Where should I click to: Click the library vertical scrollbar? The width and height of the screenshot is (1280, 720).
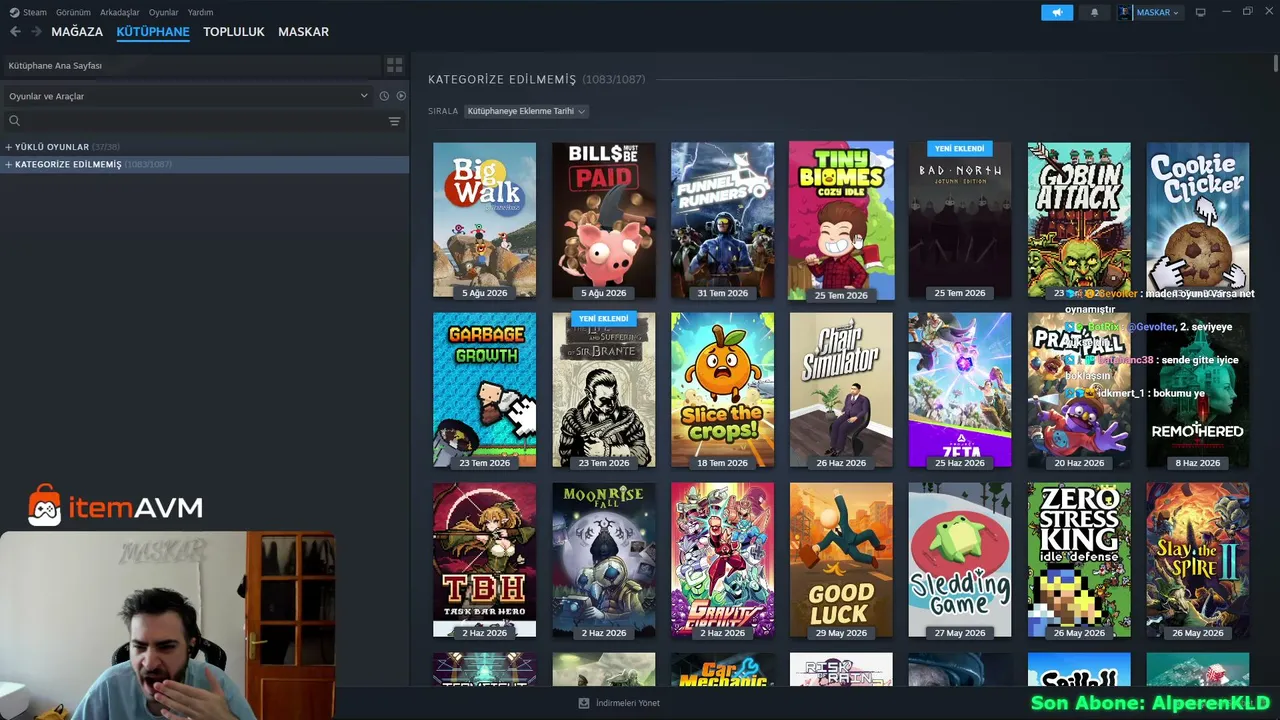coord(1276,66)
